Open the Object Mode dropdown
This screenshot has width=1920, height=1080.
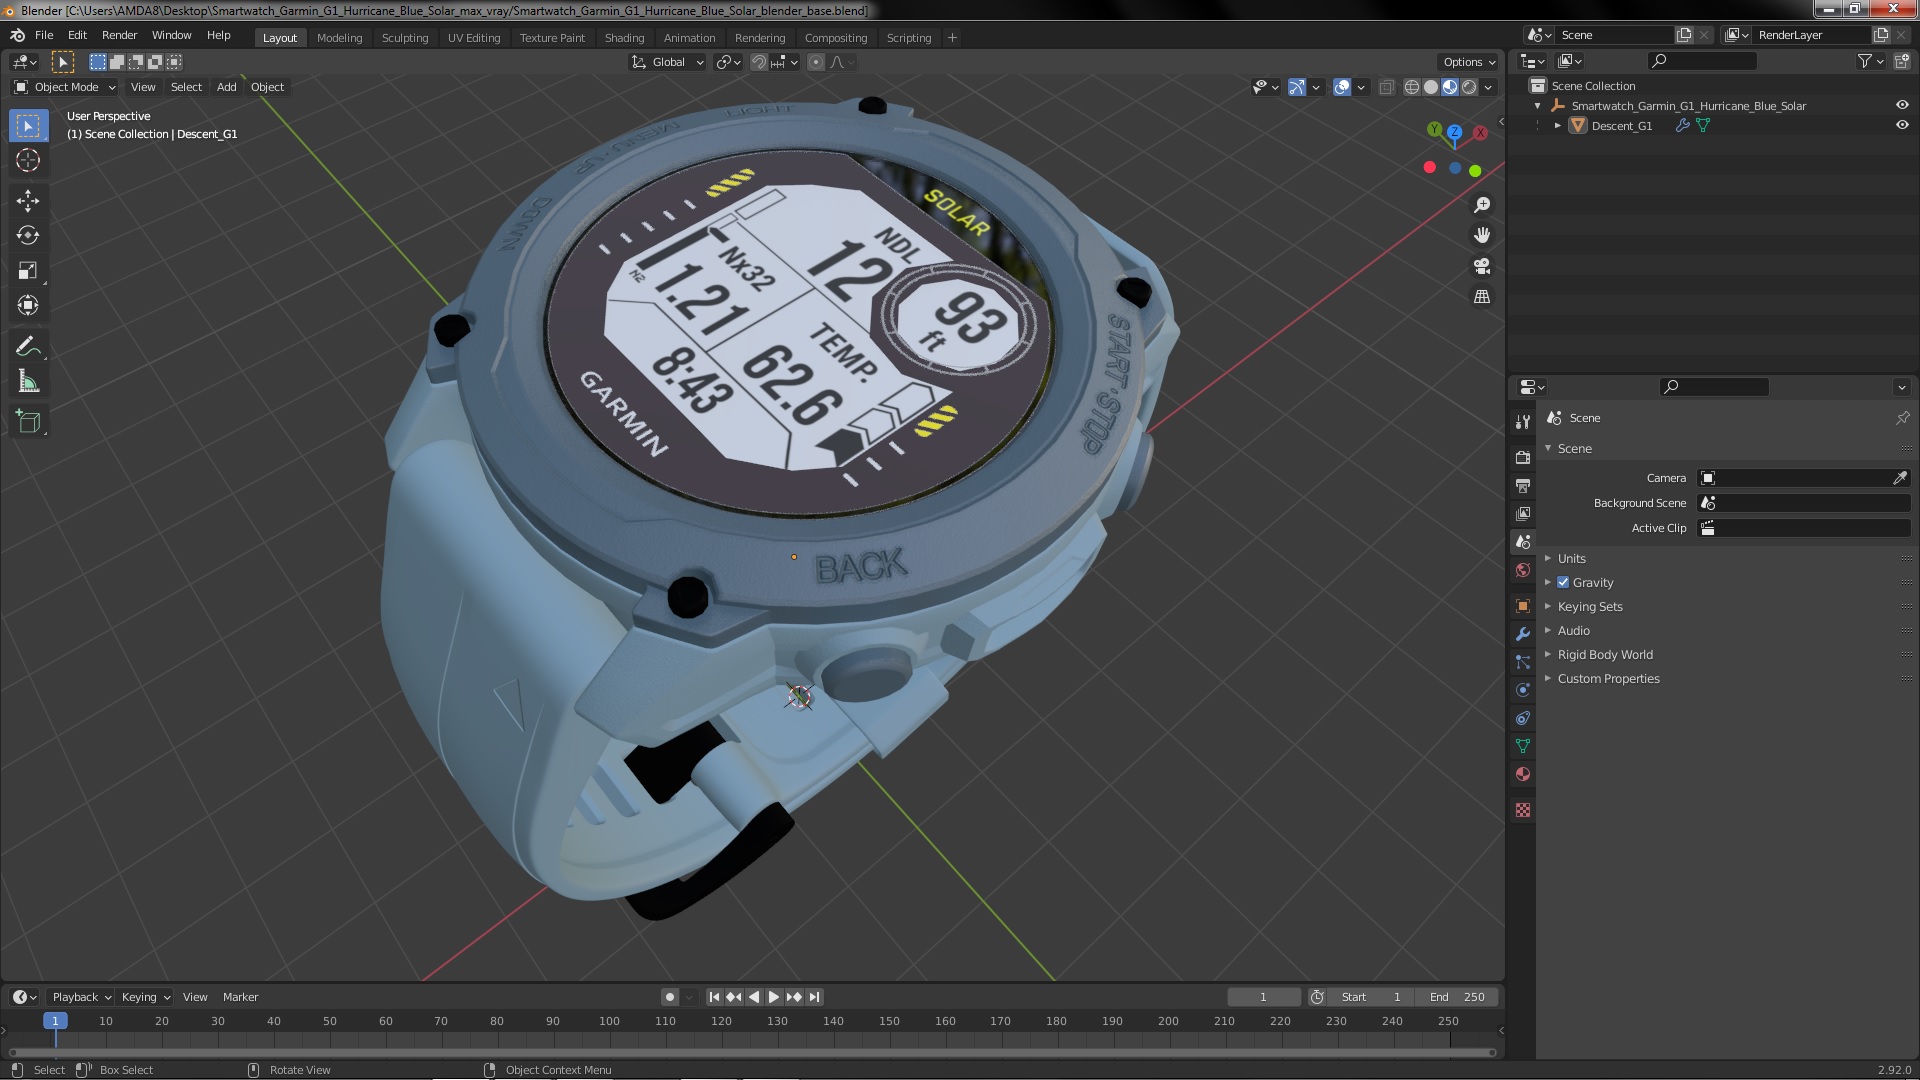(x=64, y=87)
